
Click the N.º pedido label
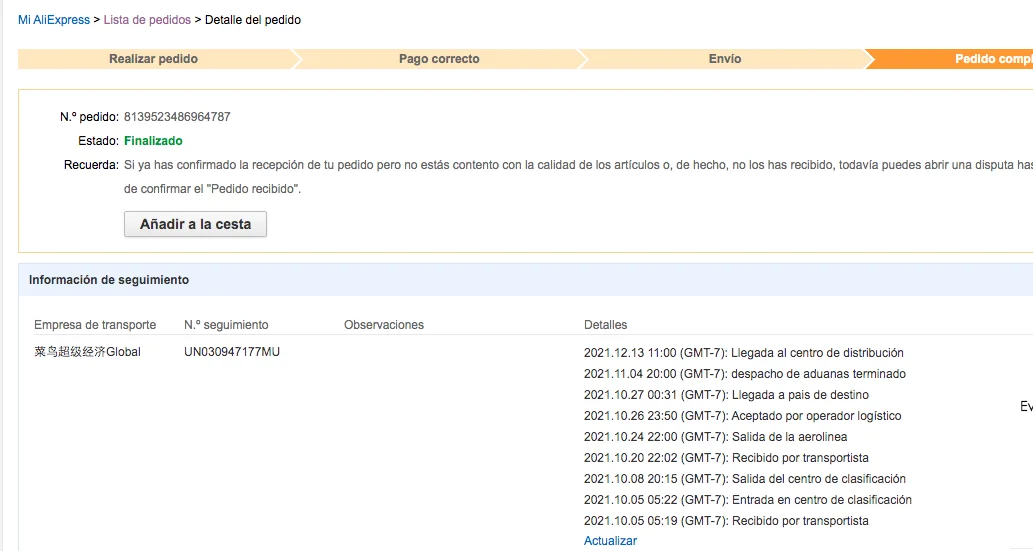coord(89,117)
